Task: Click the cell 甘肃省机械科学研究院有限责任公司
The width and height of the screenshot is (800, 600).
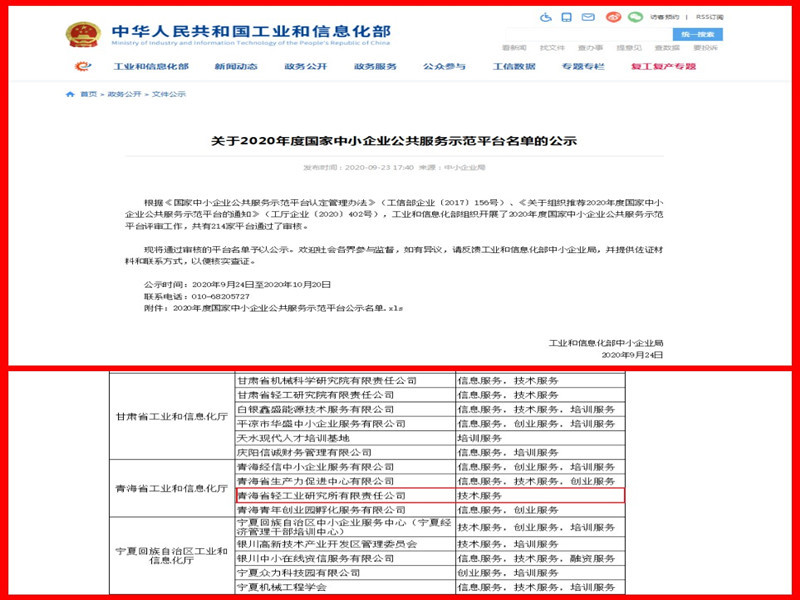Action: (x=344, y=381)
